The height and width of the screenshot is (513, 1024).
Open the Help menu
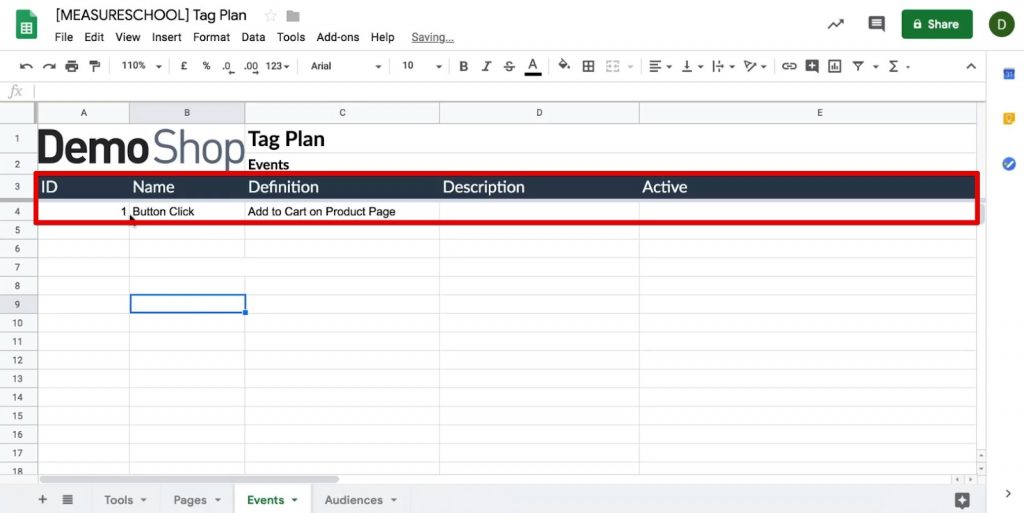point(383,37)
